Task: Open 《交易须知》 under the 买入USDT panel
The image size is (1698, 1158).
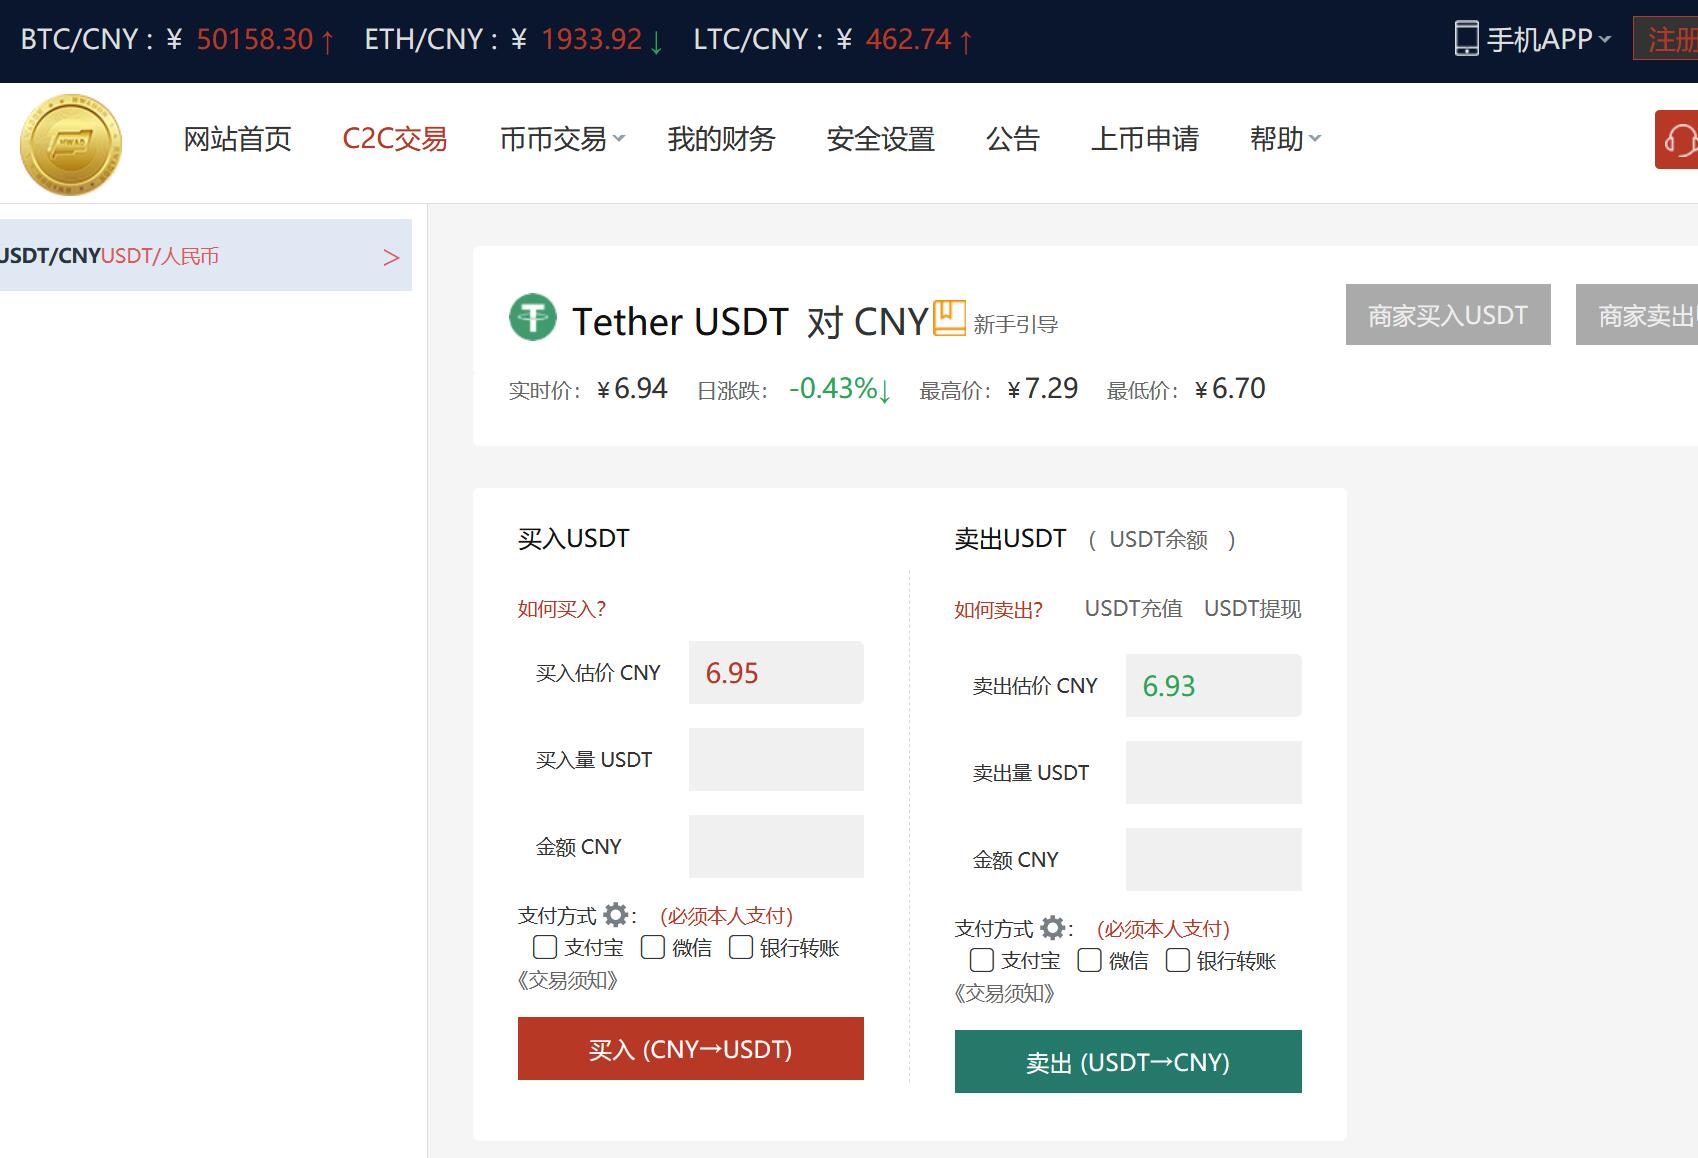Action: coord(568,980)
